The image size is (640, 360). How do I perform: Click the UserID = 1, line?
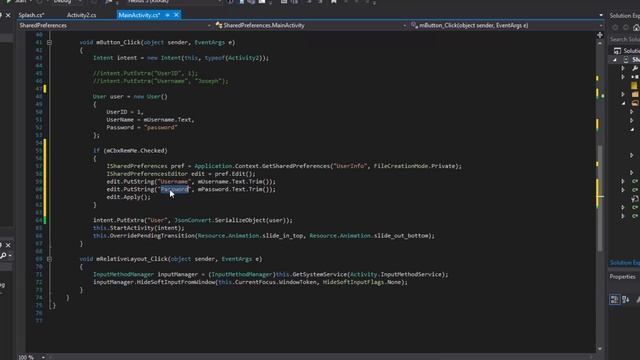coord(125,112)
